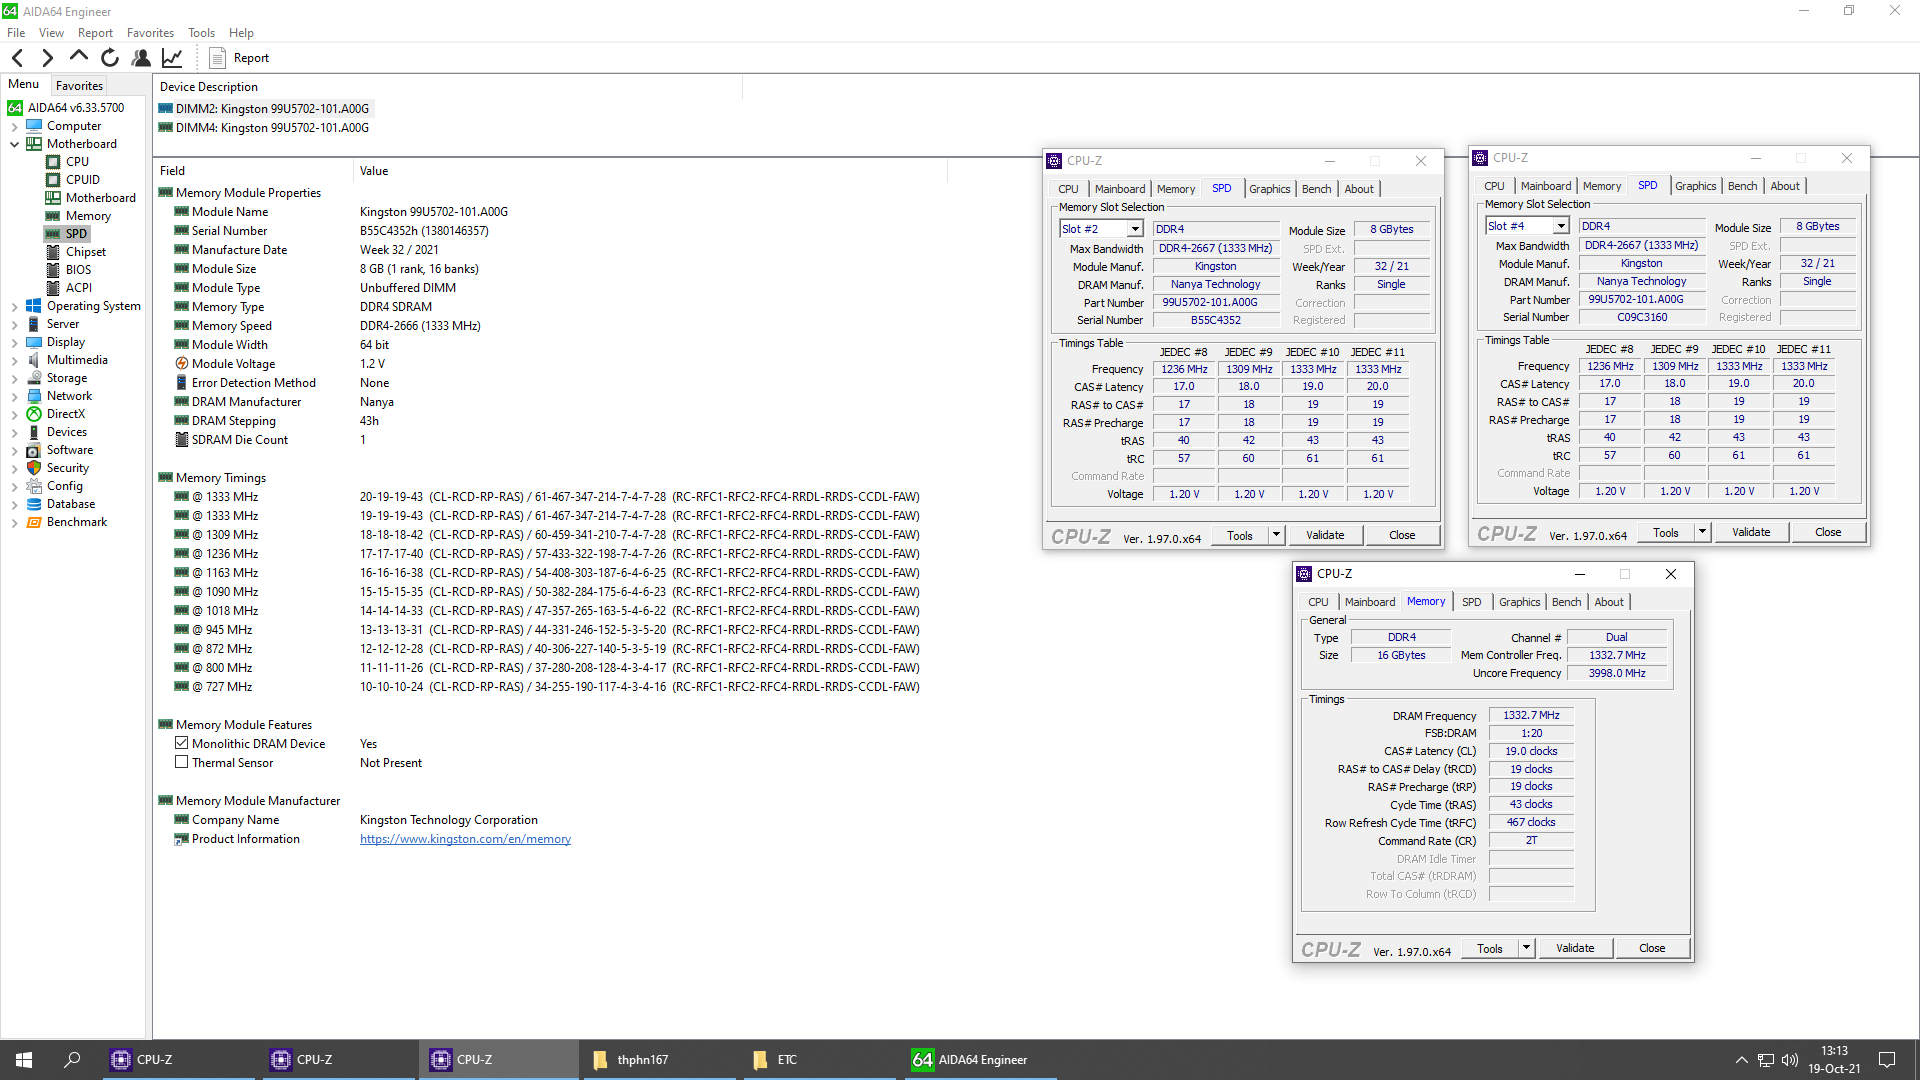Toggle the Monolithic DRAM Device checkbox

pyautogui.click(x=182, y=743)
